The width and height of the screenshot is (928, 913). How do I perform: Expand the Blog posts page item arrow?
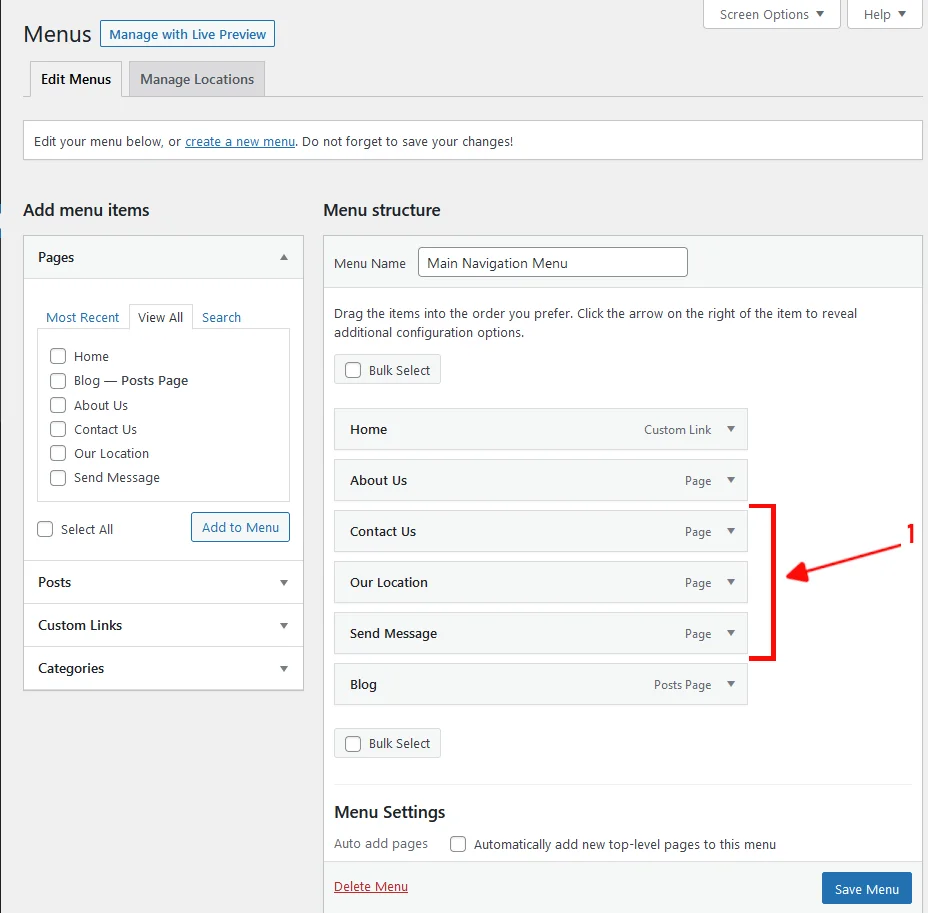[x=731, y=683]
